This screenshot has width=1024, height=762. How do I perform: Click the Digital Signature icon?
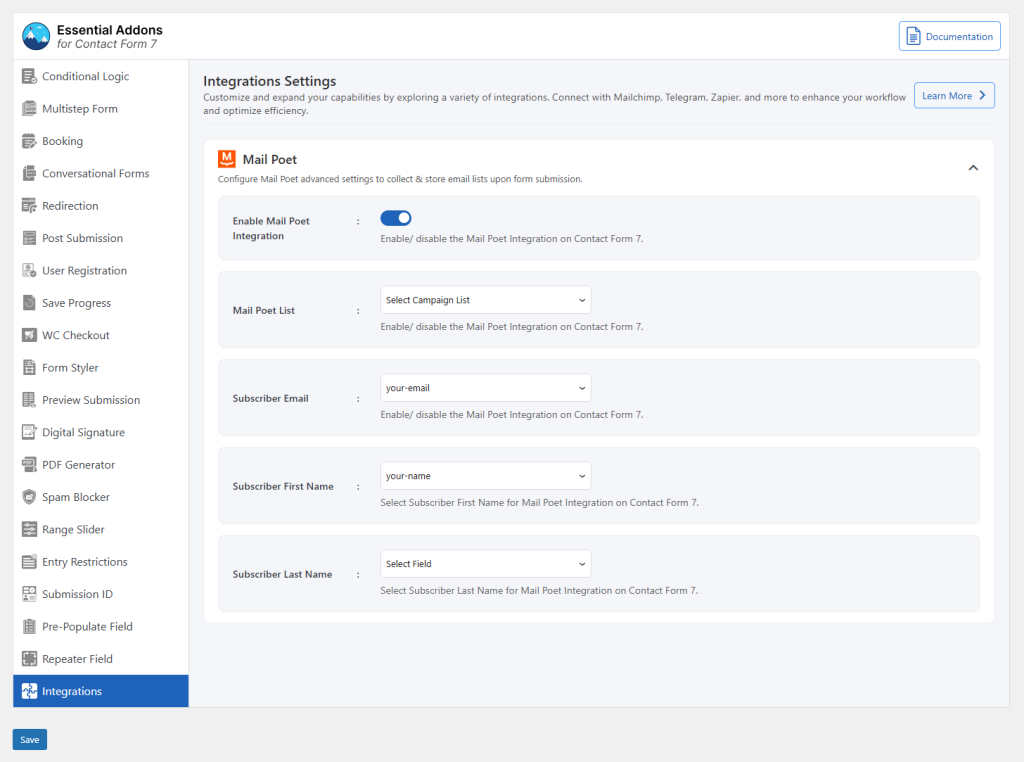pyautogui.click(x=29, y=432)
